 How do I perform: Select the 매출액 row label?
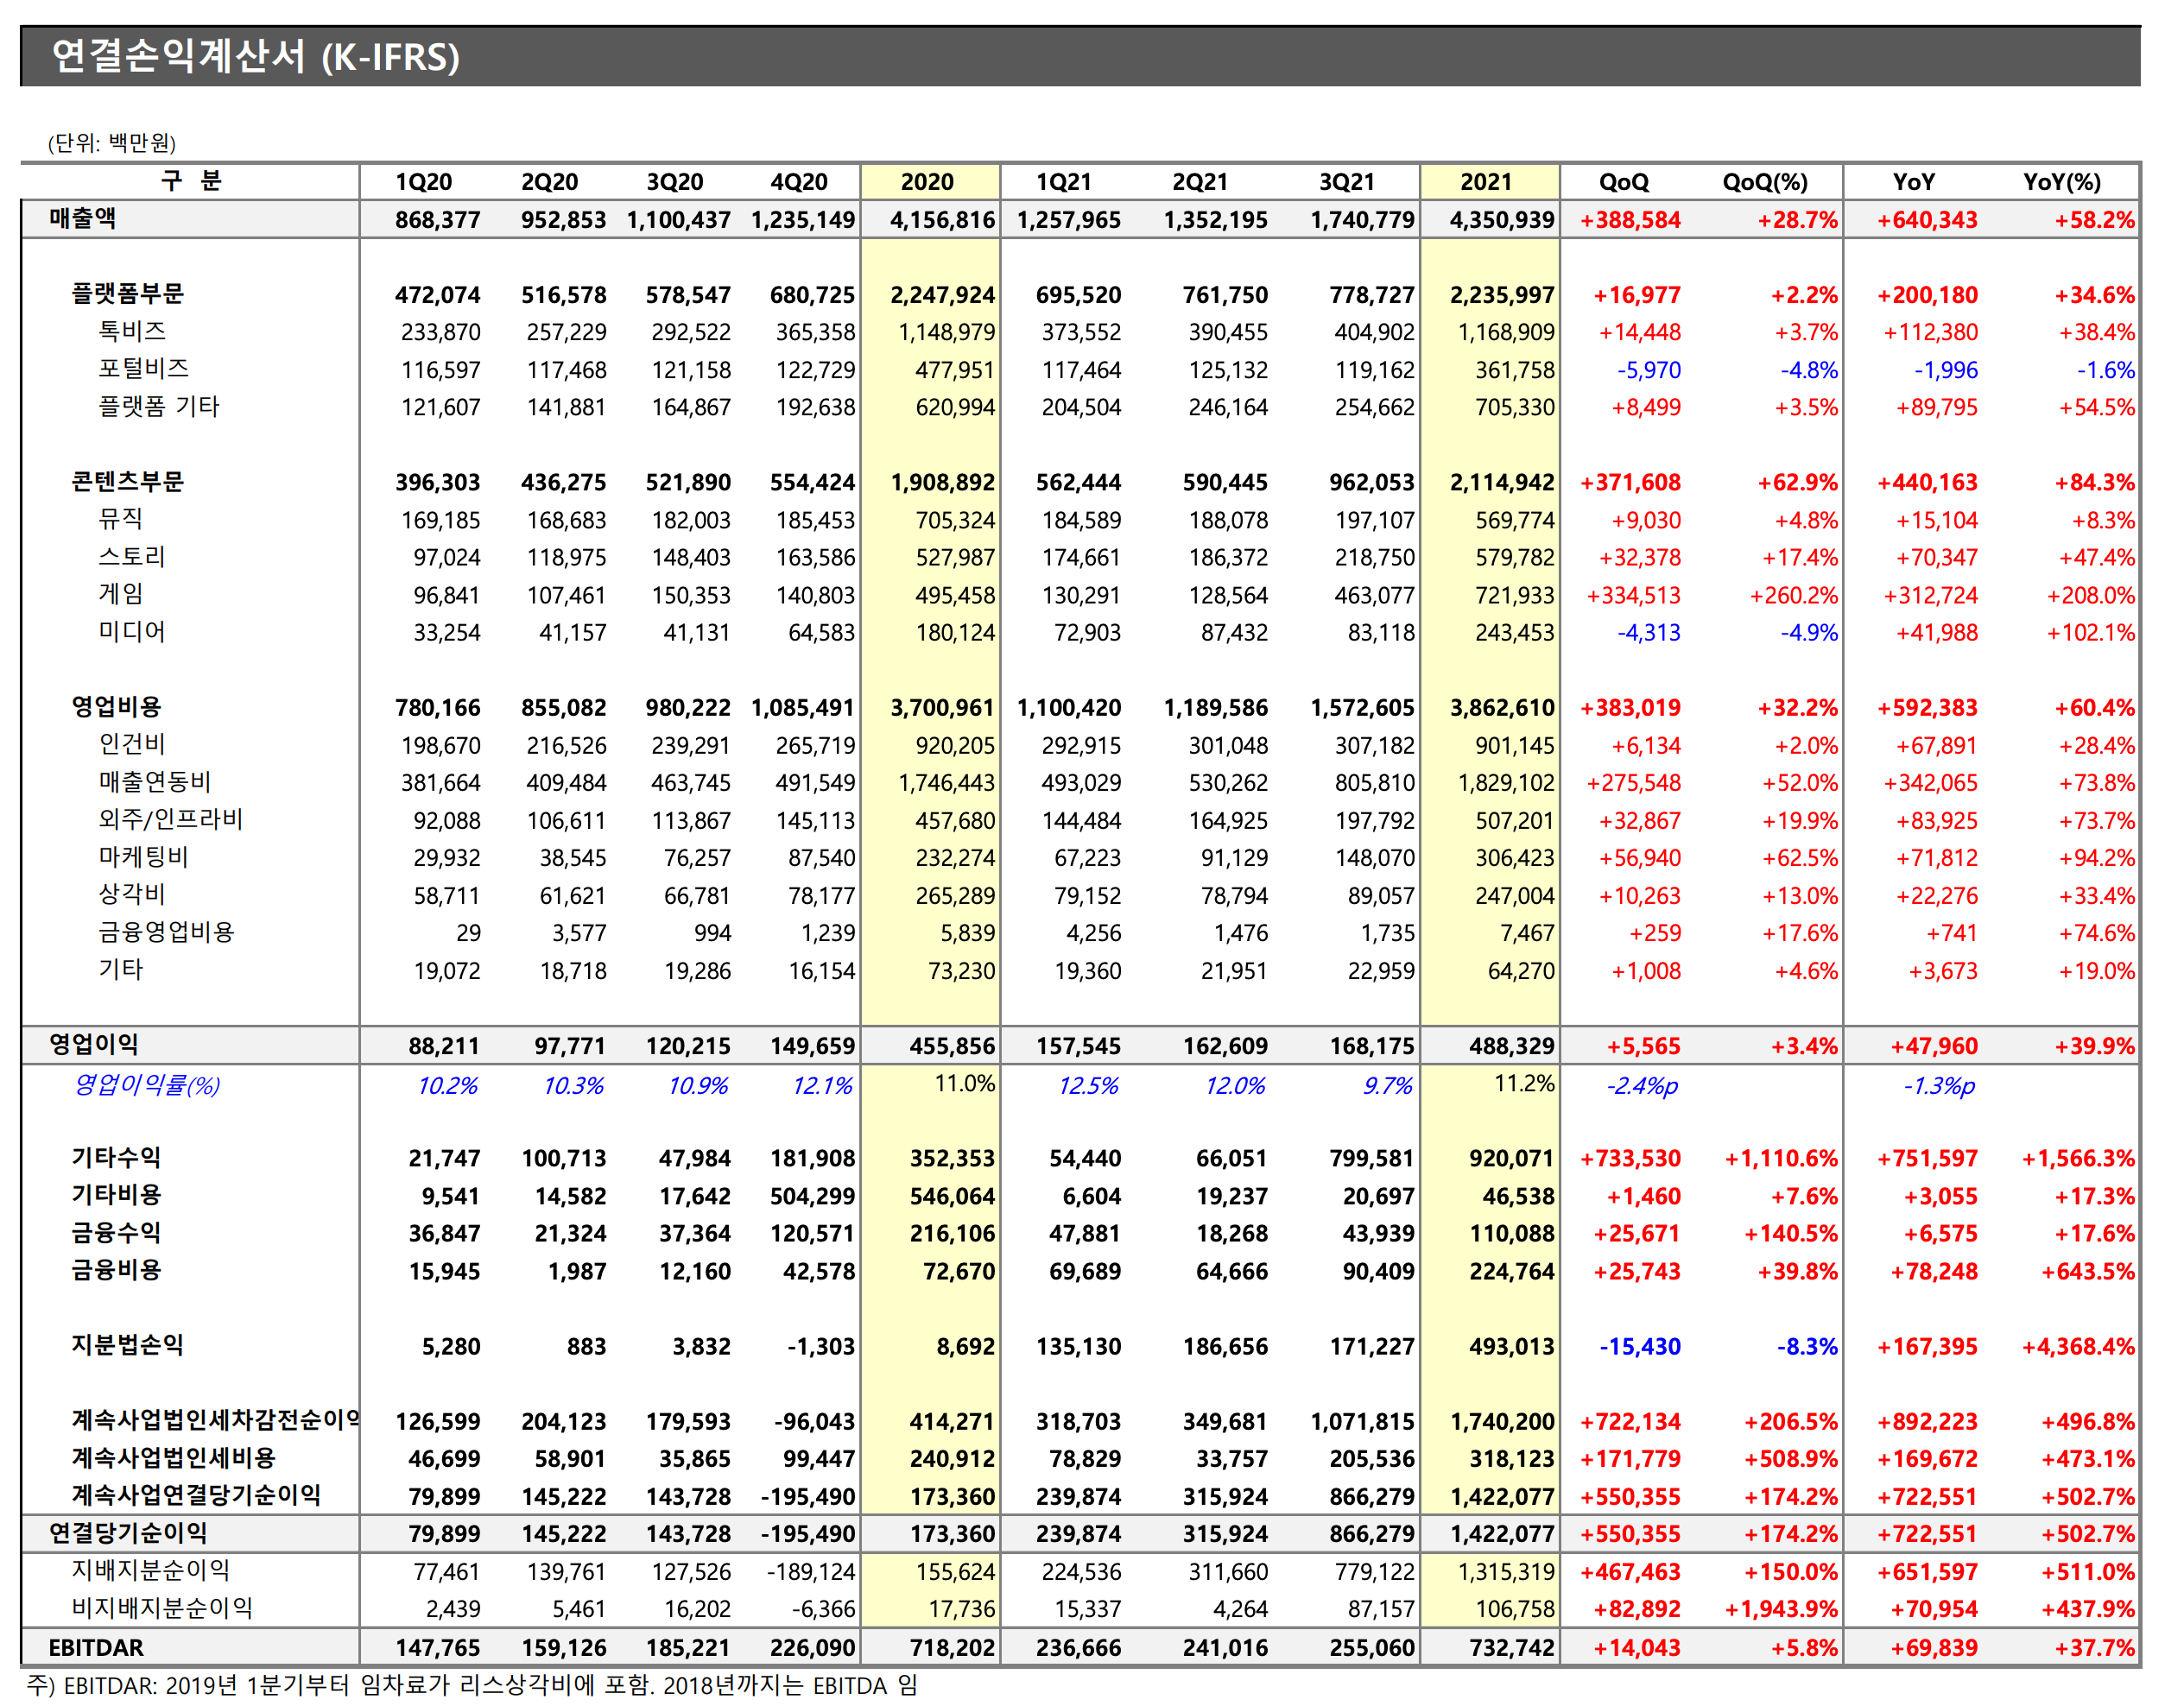(x=83, y=219)
